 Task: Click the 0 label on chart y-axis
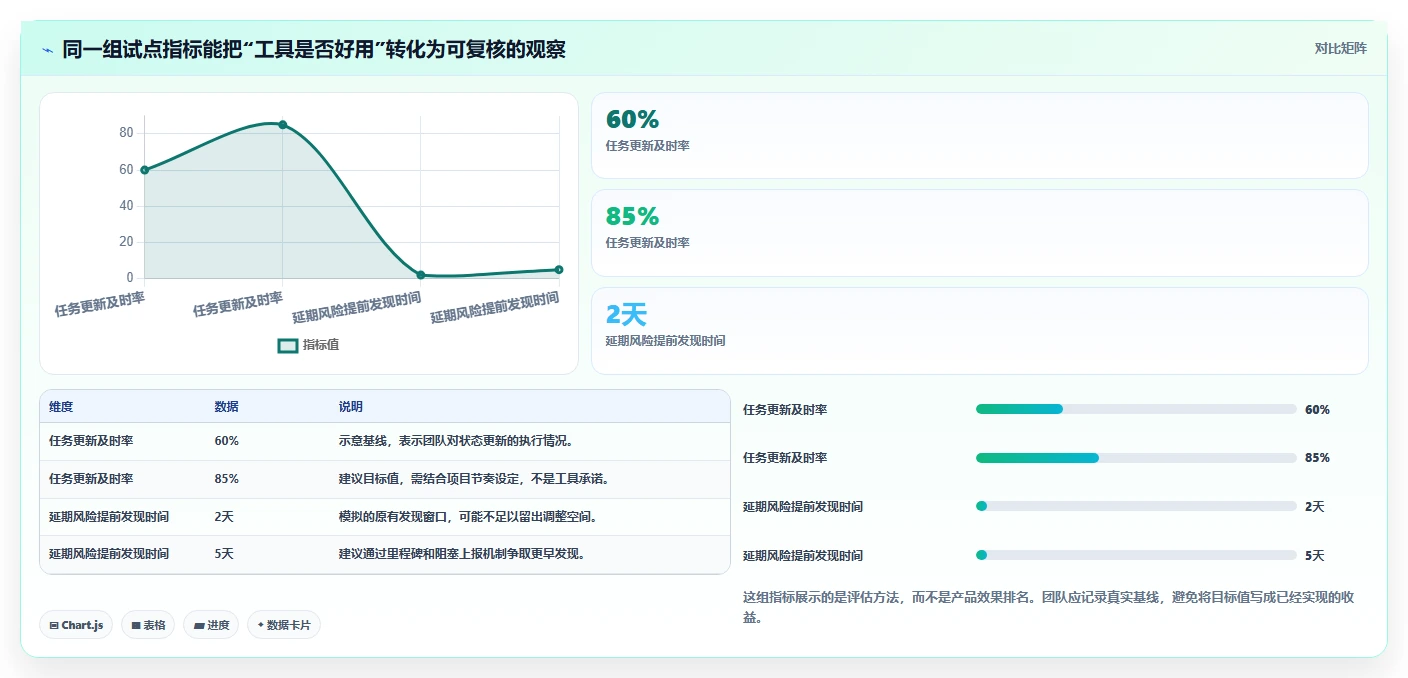[x=130, y=278]
